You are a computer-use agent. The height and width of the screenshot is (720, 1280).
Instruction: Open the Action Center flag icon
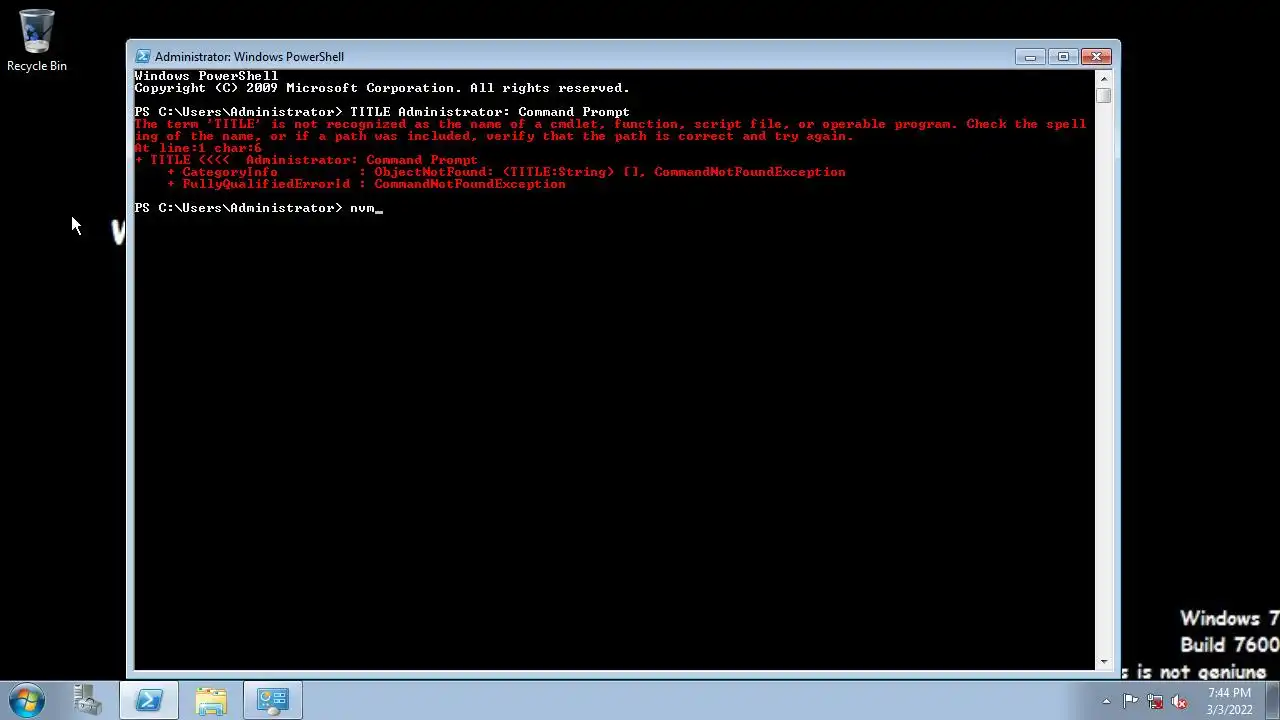tap(1130, 701)
